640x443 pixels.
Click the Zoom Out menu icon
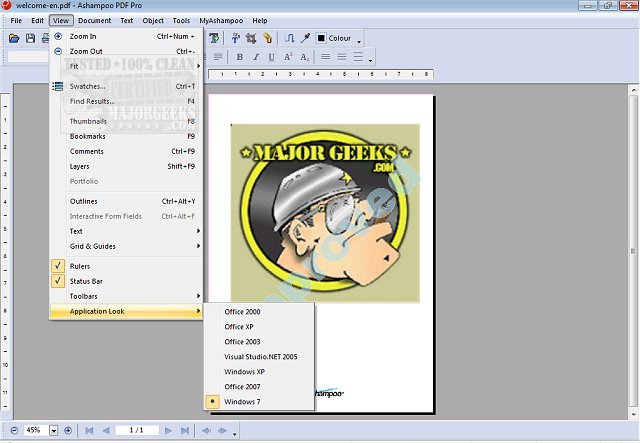pos(58,51)
